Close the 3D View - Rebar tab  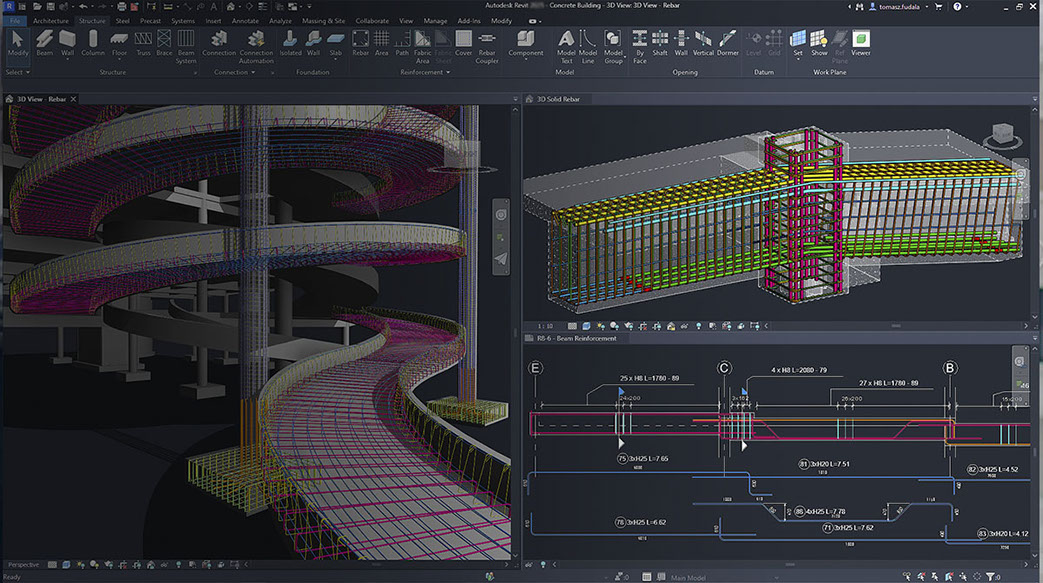73,99
